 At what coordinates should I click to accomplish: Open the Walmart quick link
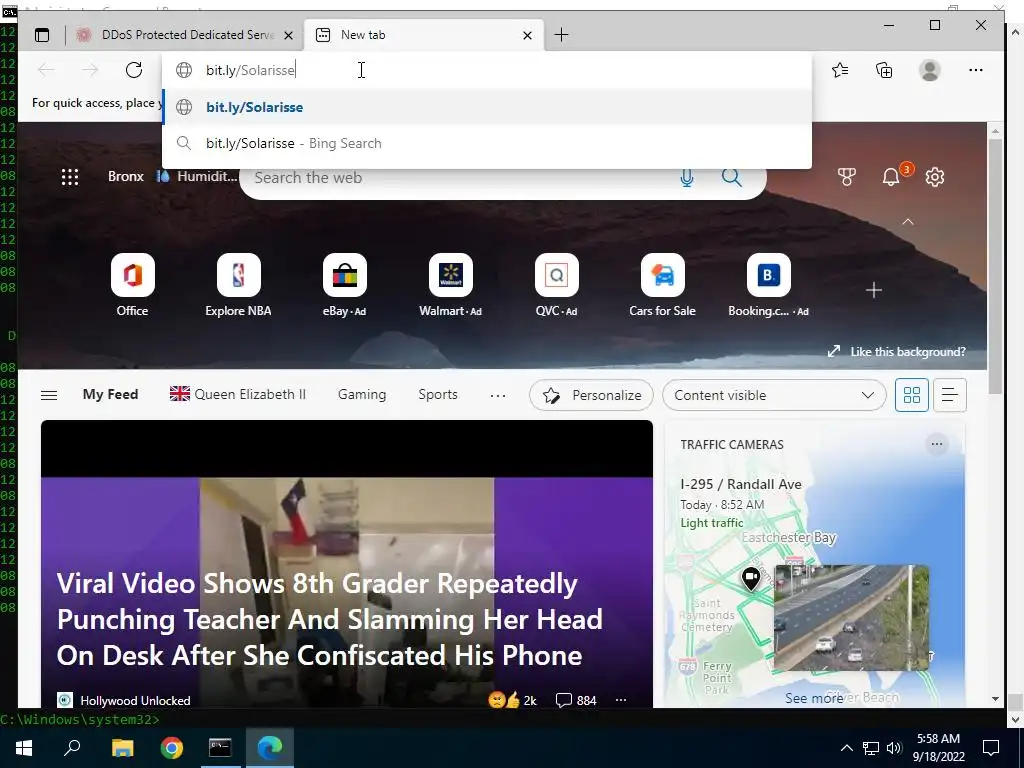point(451,285)
